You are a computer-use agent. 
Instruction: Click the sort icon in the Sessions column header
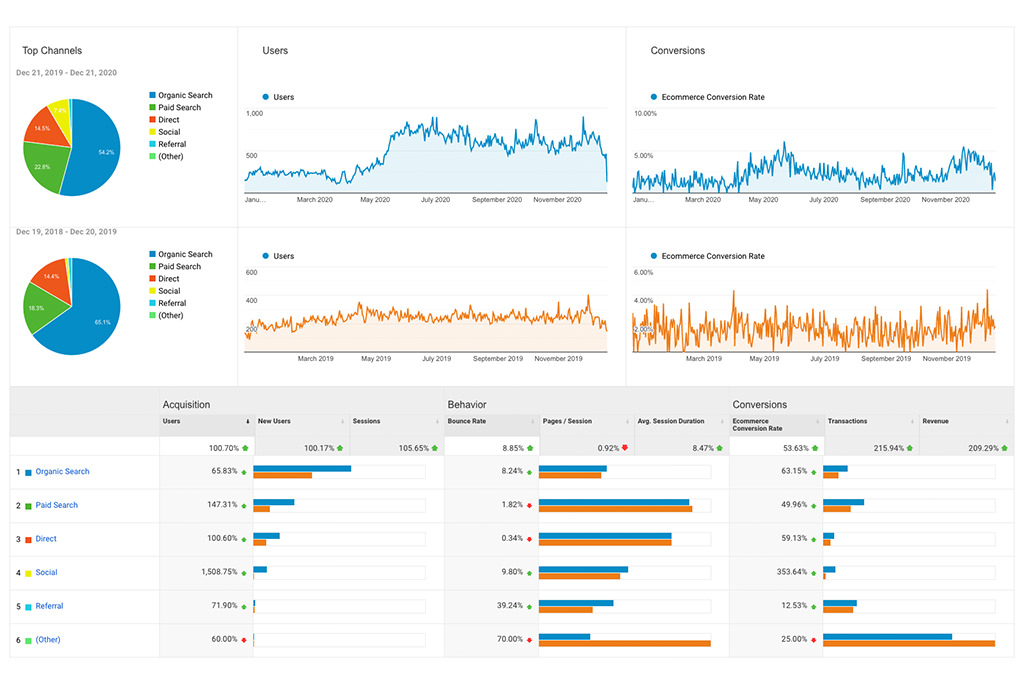point(438,422)
